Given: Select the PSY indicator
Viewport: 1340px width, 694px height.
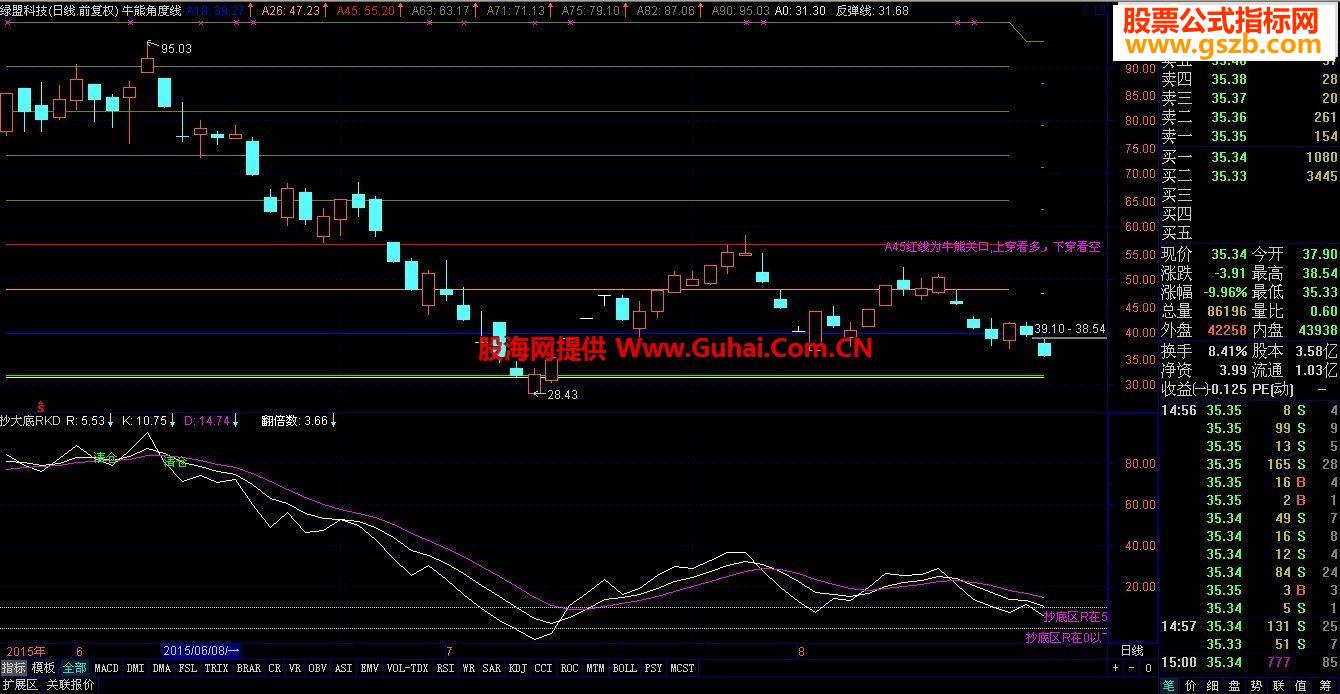Looking at the screenshot, I should coord(653,667).
